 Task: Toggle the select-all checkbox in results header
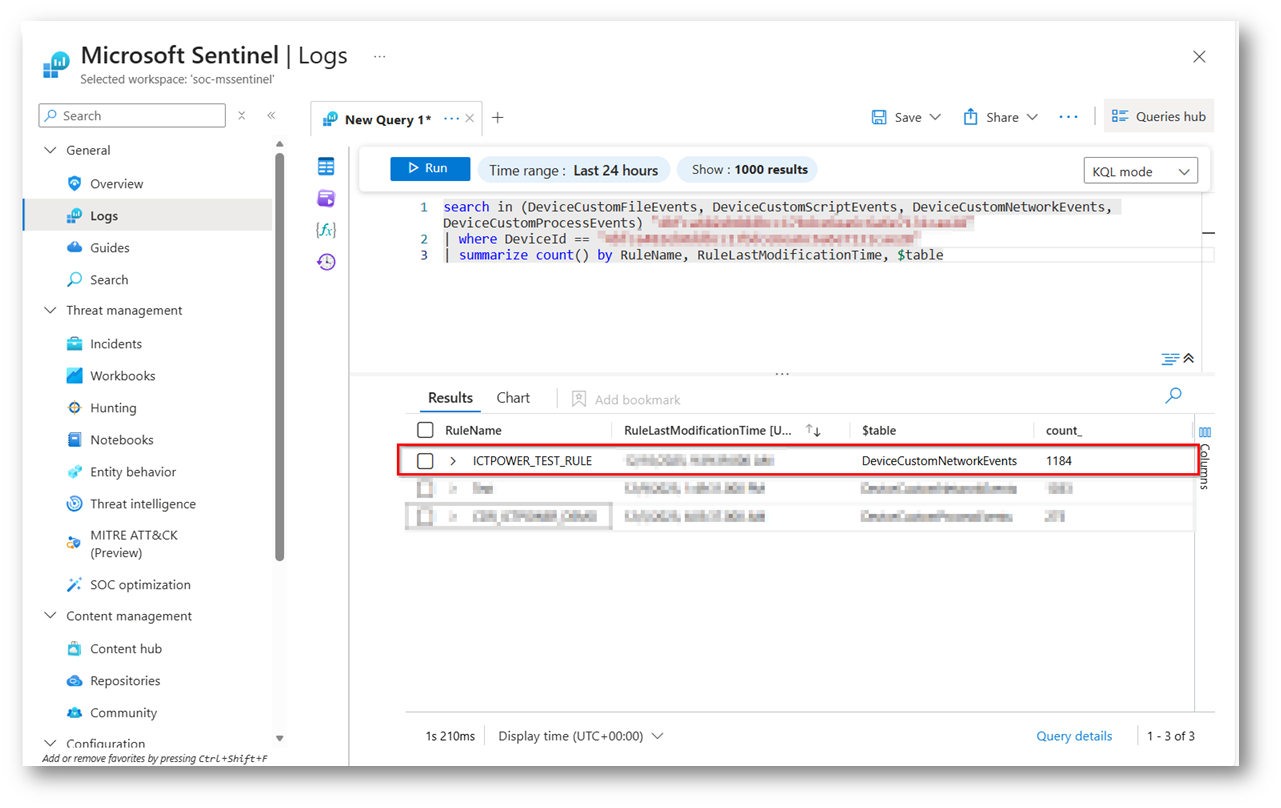tap(425, 430)
